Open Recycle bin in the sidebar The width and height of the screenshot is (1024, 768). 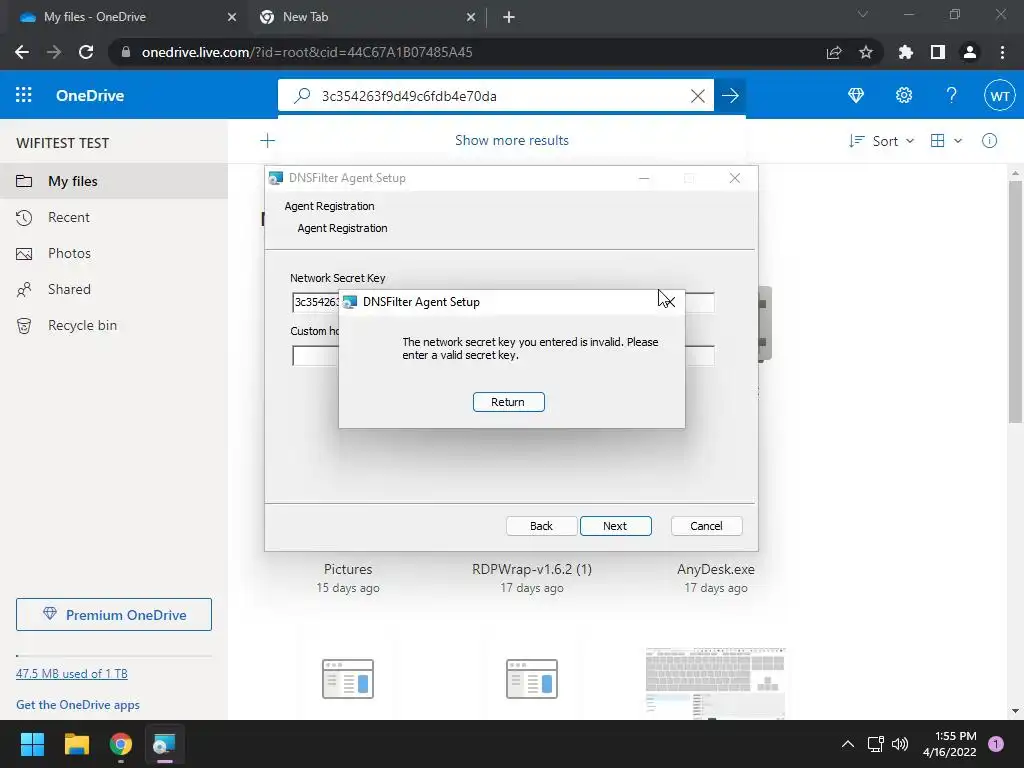pos(114,325)
